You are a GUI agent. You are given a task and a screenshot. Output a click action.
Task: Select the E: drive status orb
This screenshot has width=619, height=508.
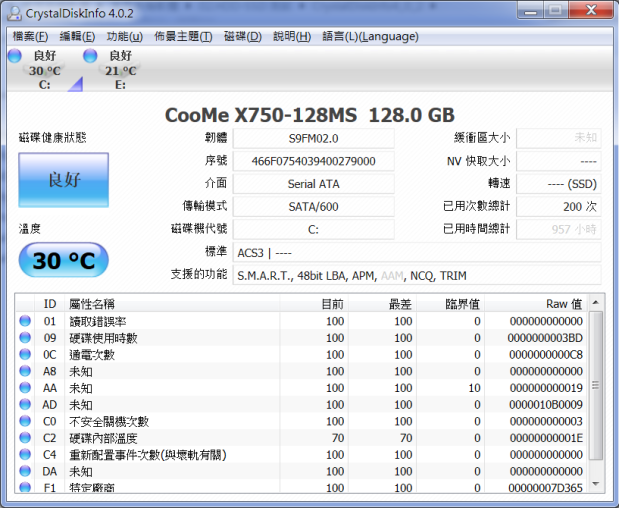point(90,56)
